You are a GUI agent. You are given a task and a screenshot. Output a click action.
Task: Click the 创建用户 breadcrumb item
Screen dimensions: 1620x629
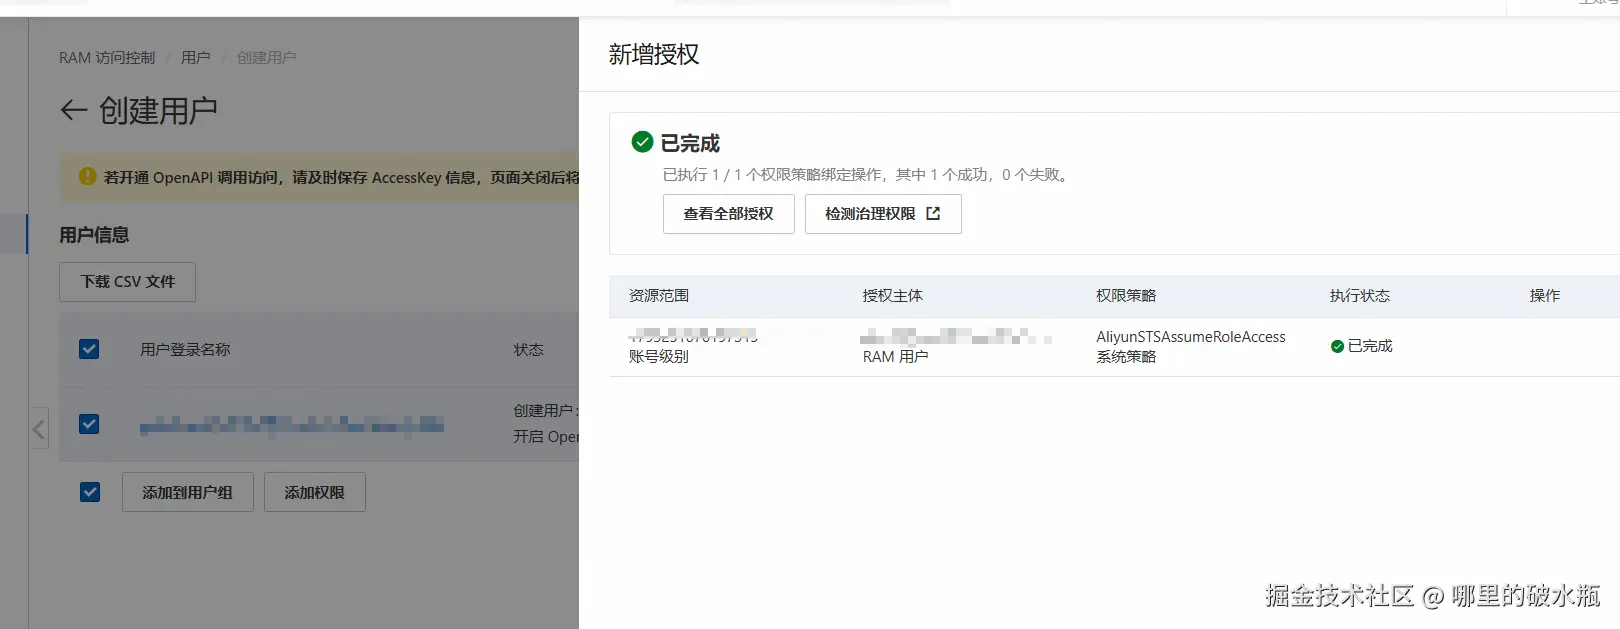click(x=266, y=58)
